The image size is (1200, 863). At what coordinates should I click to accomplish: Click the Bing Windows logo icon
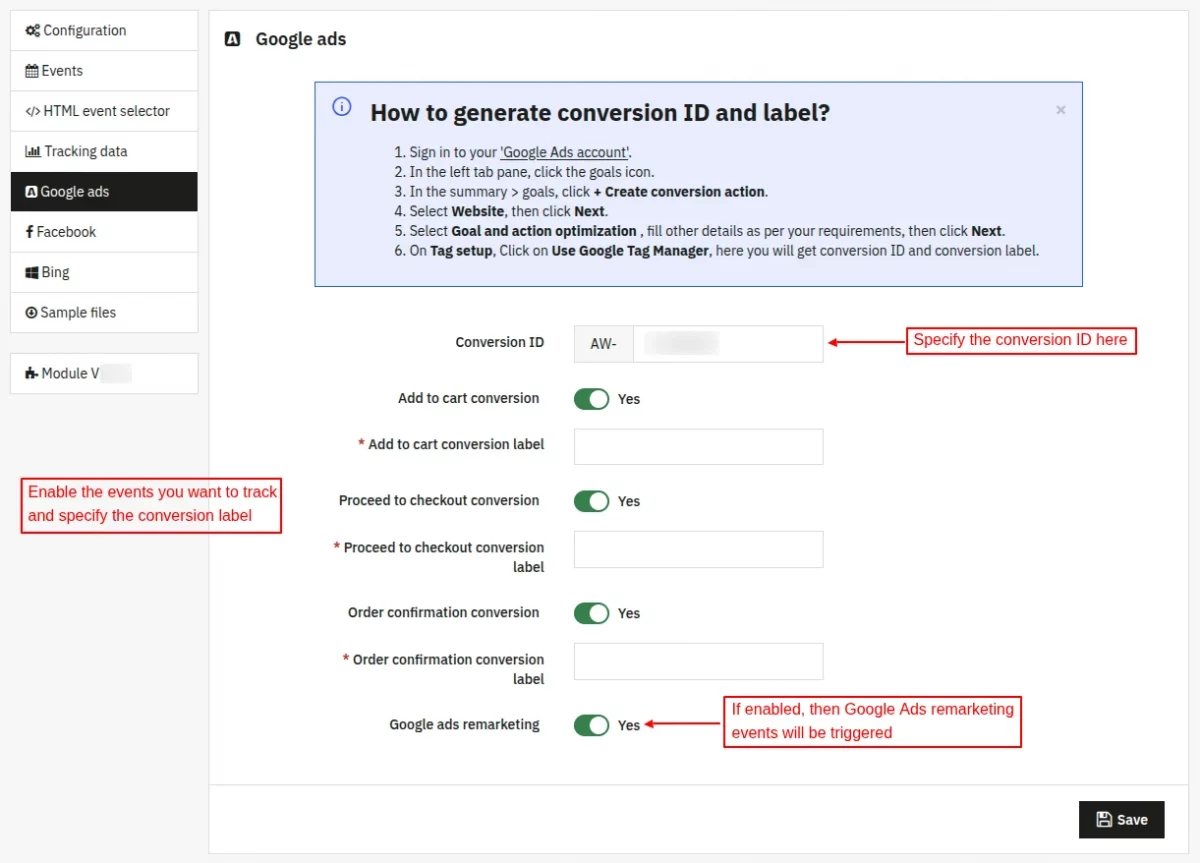coord(32,273)
